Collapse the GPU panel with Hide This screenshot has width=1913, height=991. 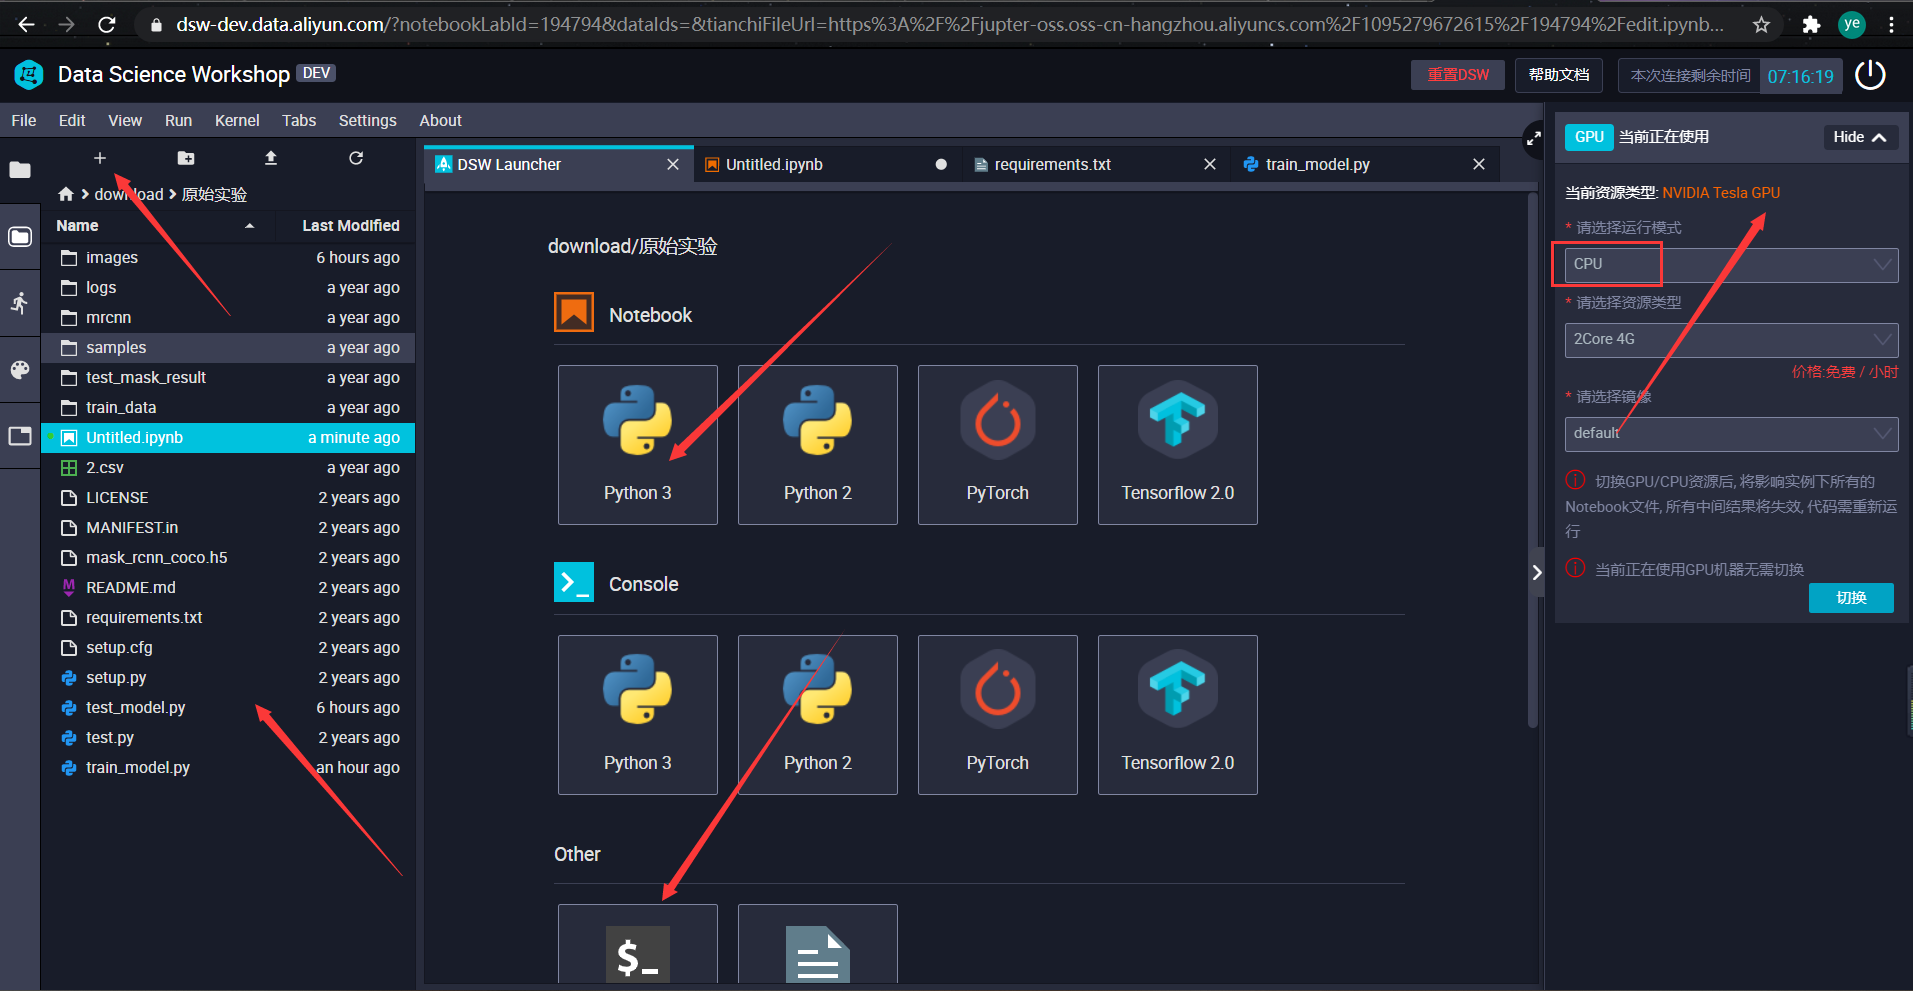point(1860,137)
